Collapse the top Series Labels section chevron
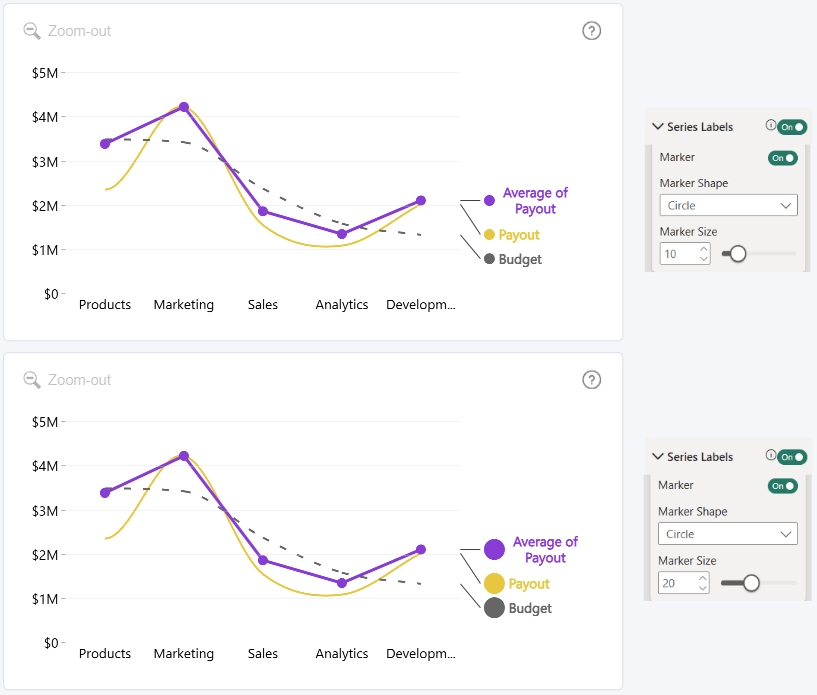 pyautogui.click(x=658, y=127)
